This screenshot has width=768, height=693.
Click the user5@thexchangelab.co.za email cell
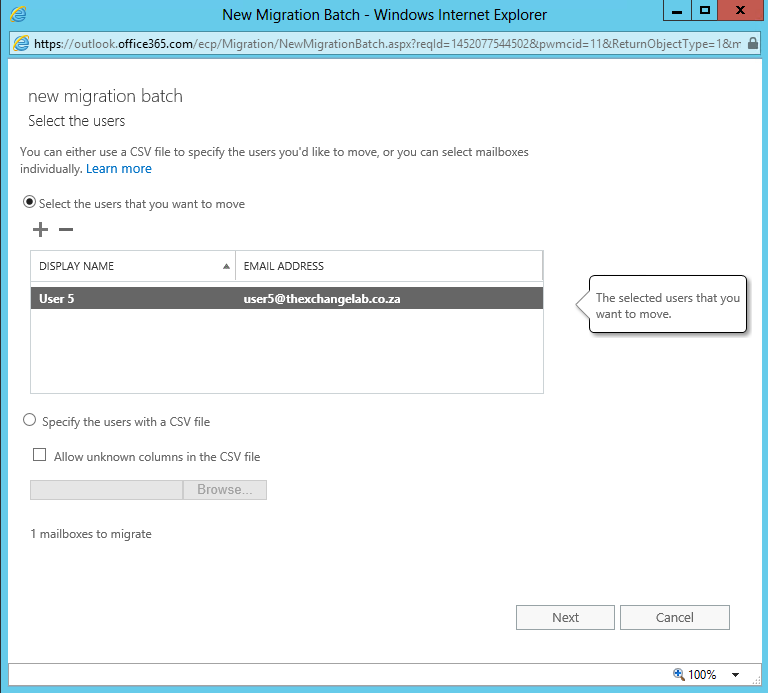322,299
